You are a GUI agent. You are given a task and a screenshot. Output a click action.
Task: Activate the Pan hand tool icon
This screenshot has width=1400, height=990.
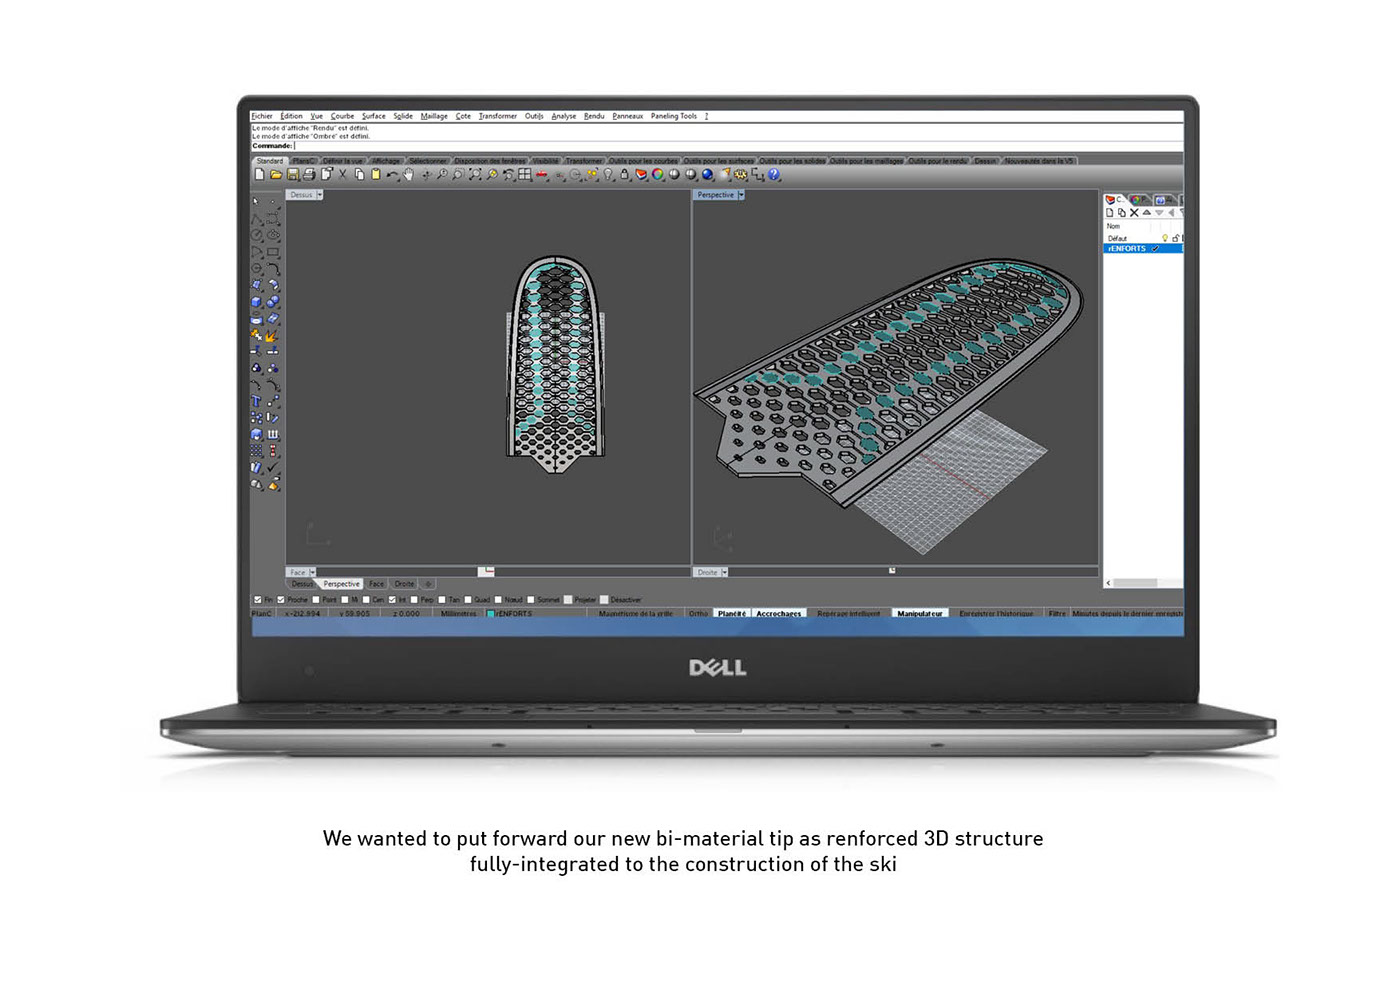pos(411,174)
